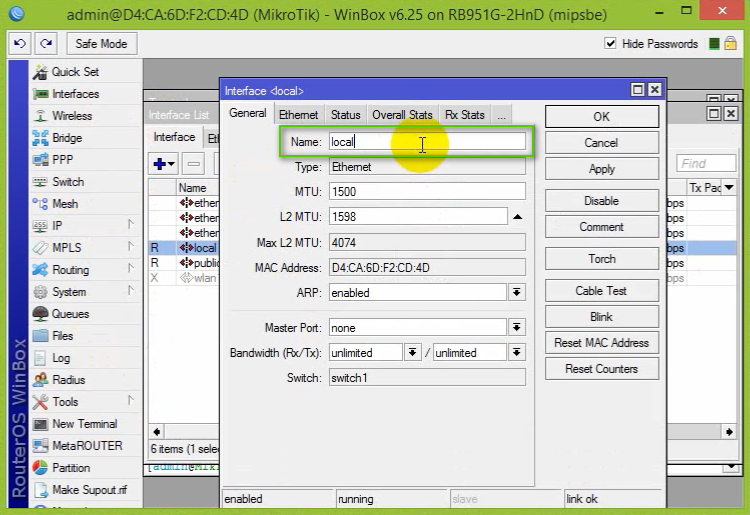Image resolution: width=750 pixels, height=515 pixels.
Task: Click the Redo arrow toolbar icon
Action: point(46,44)
